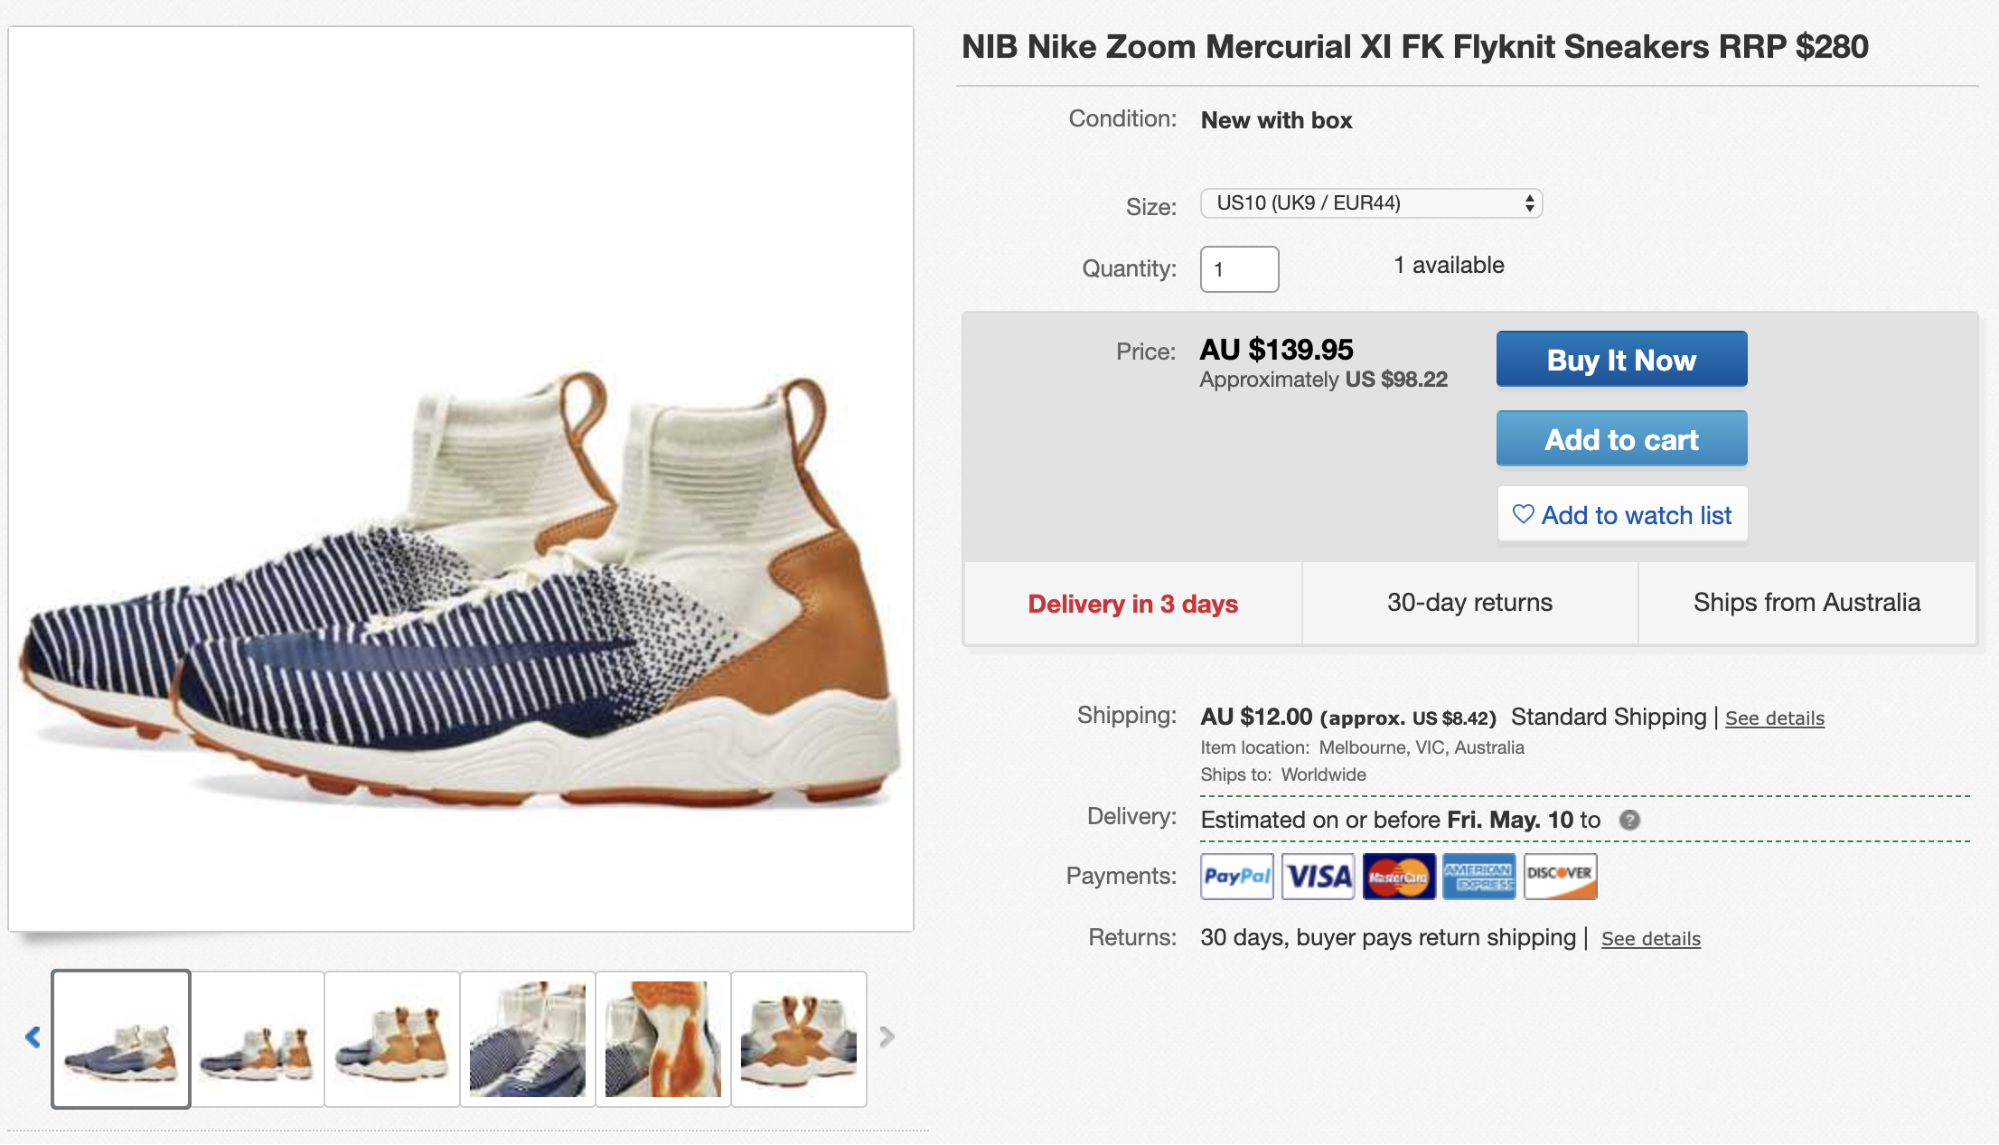Click the American Express payment icon
Screen dimensions: 1999x1145
(x=1479, y=876)
